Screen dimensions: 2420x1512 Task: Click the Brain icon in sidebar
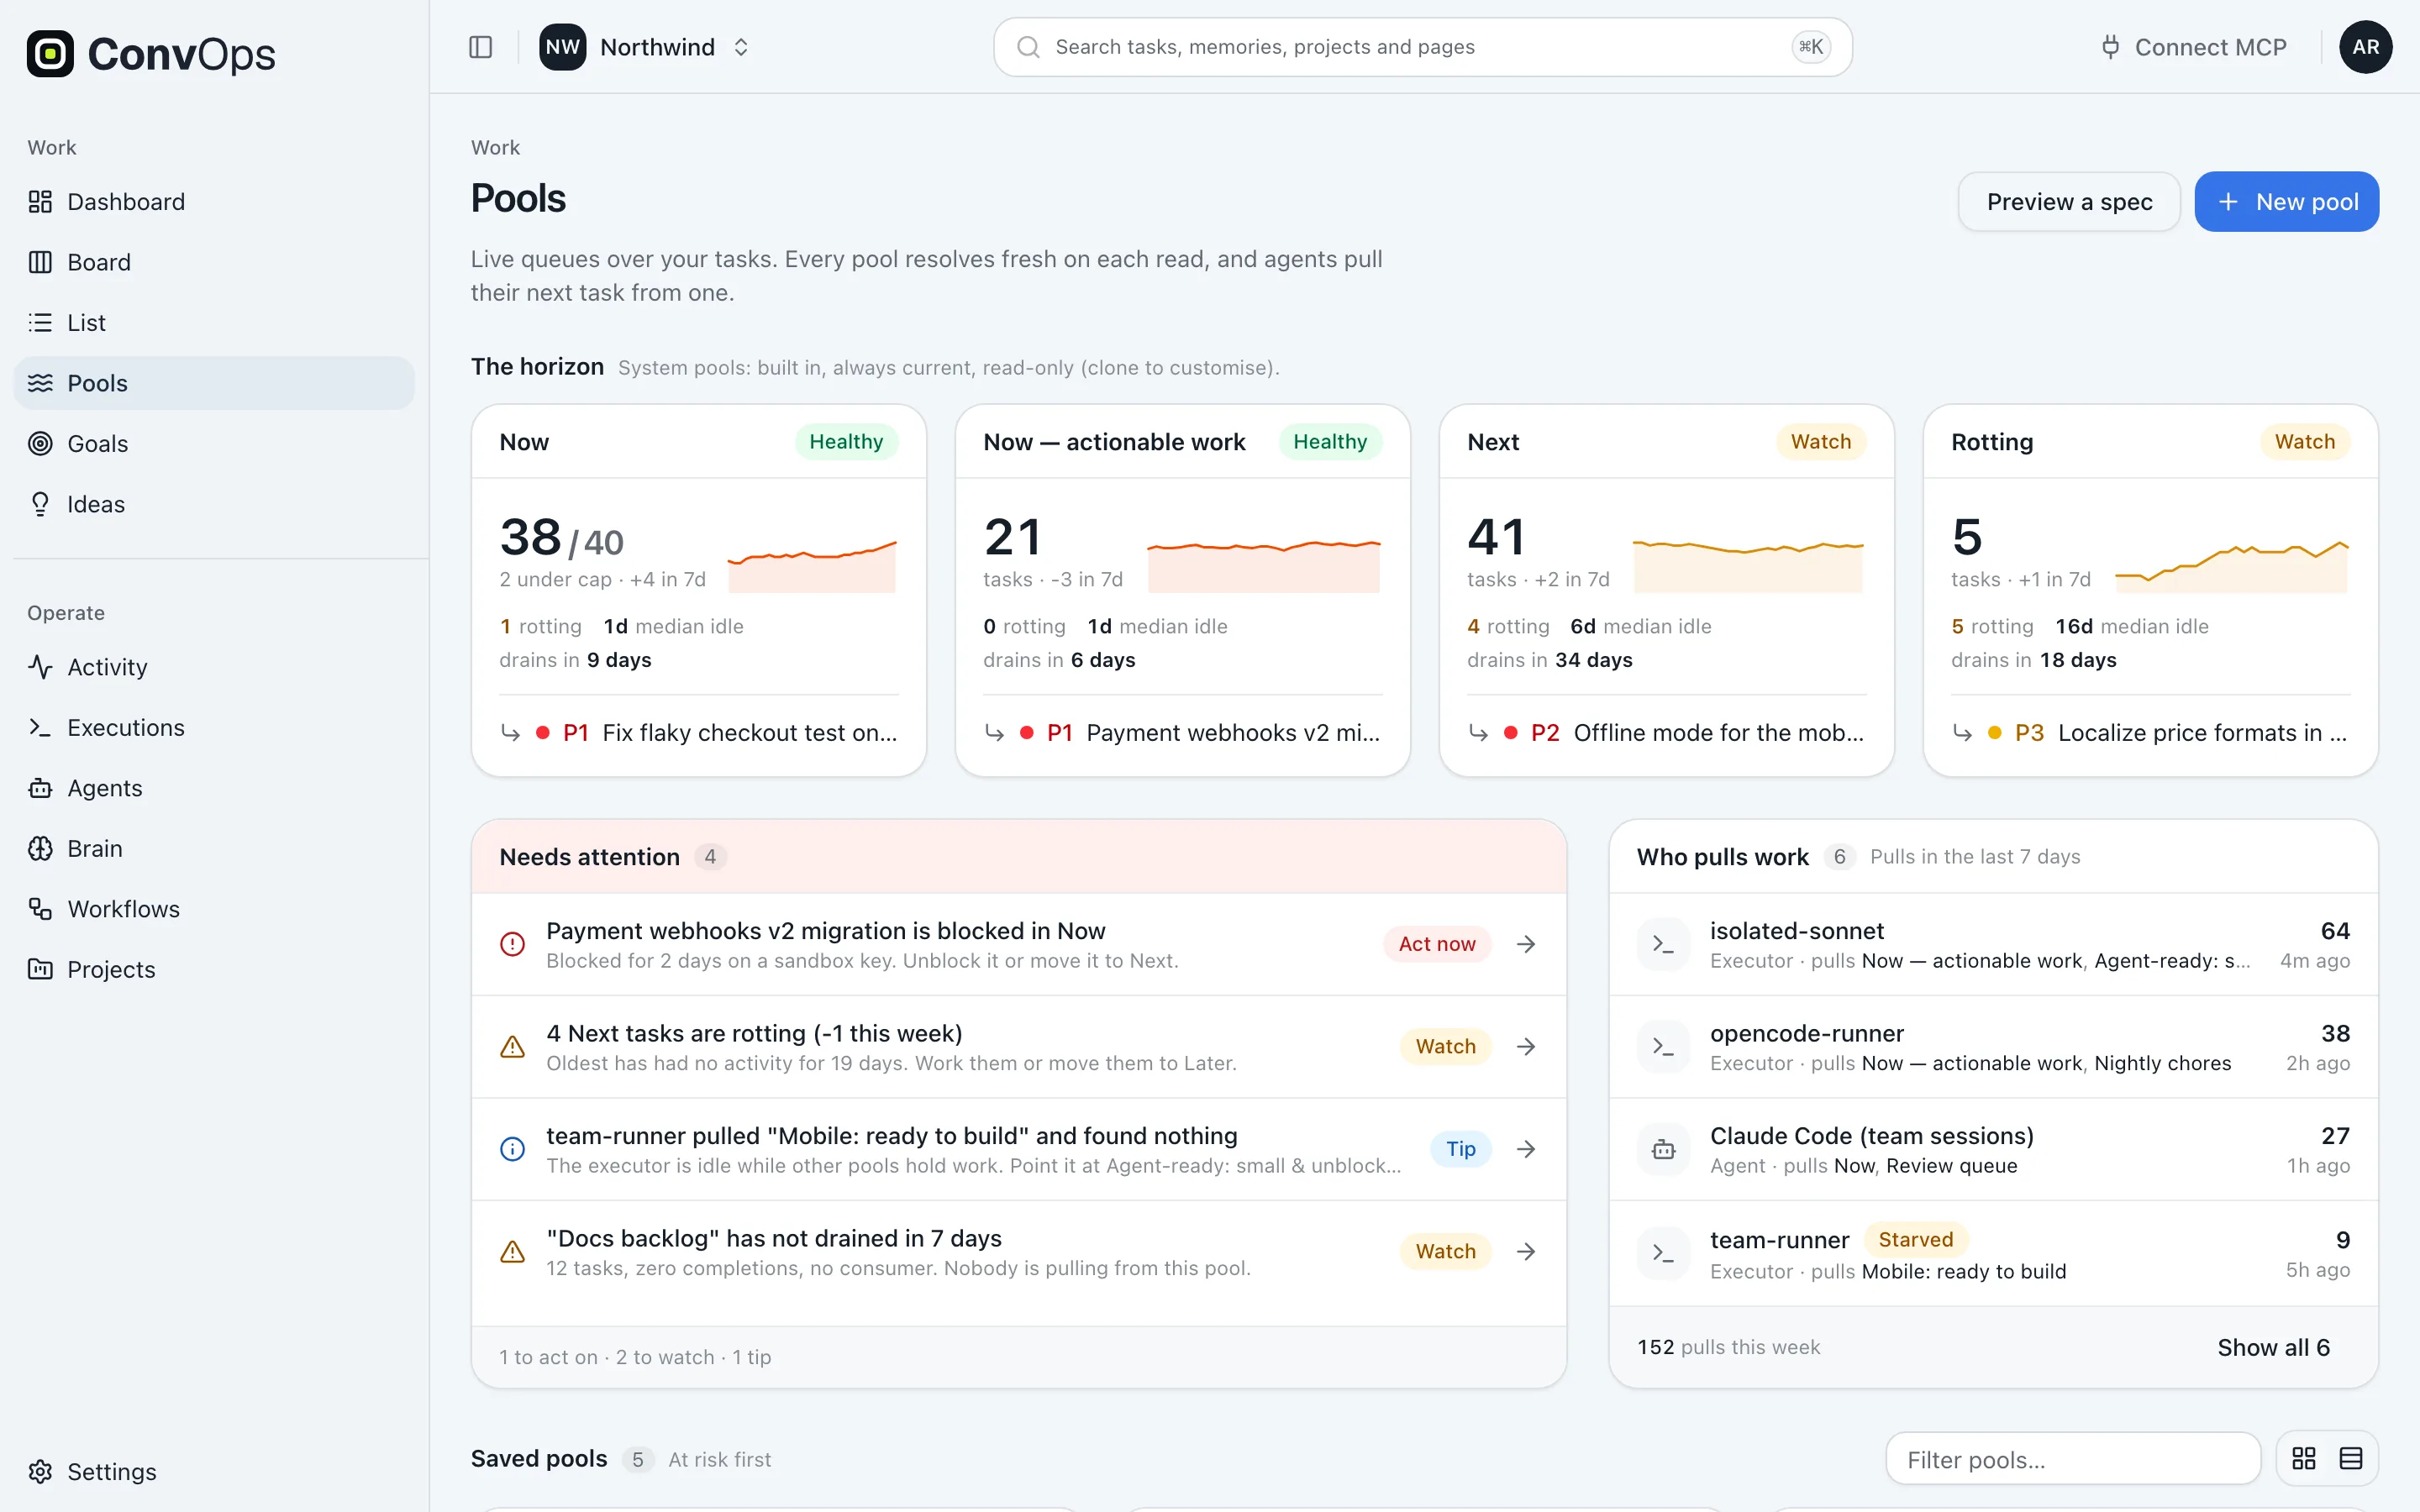tap(40, 849)
